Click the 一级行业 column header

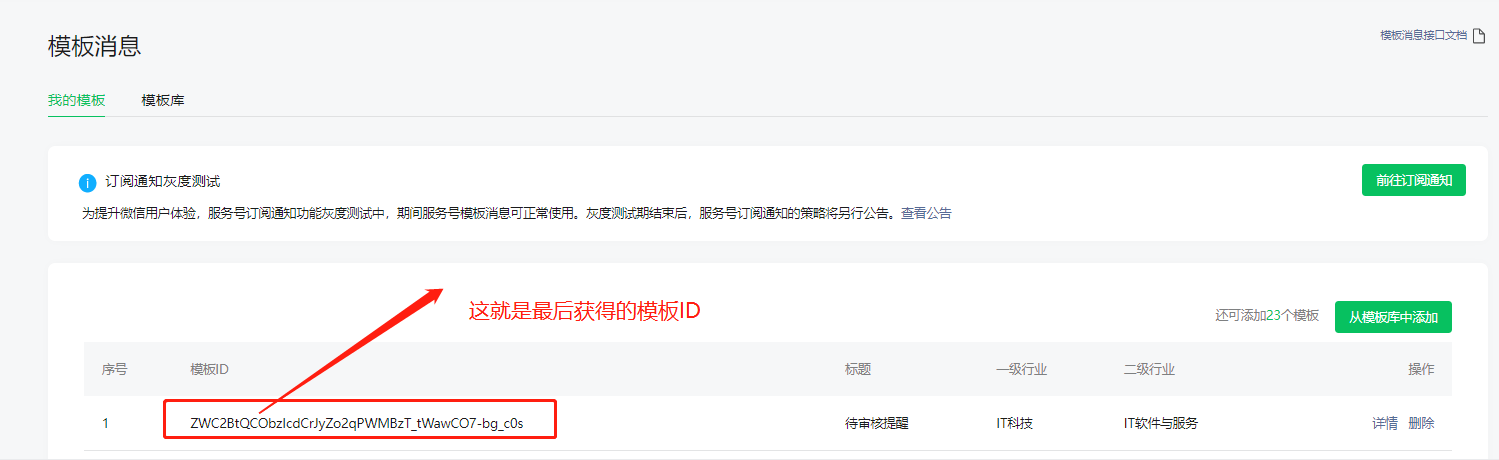pyautogui.click(x=1021, y=369)
